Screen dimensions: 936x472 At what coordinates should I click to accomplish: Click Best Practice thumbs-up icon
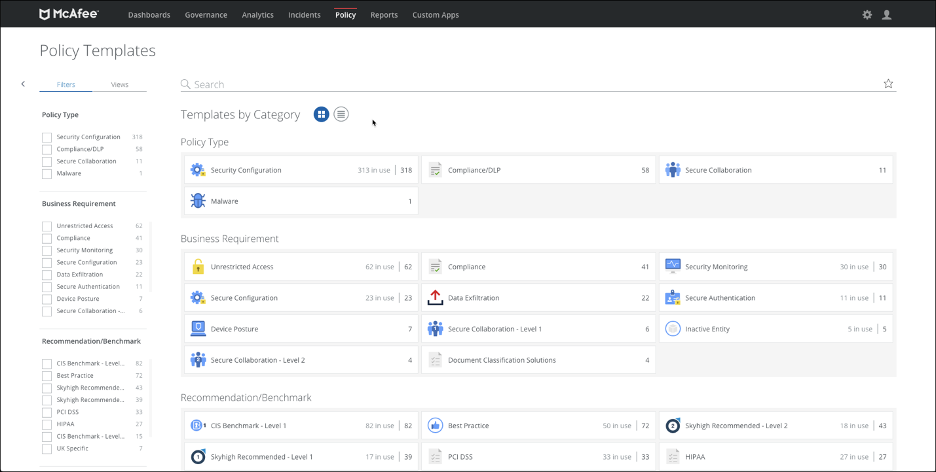(435, 425)
